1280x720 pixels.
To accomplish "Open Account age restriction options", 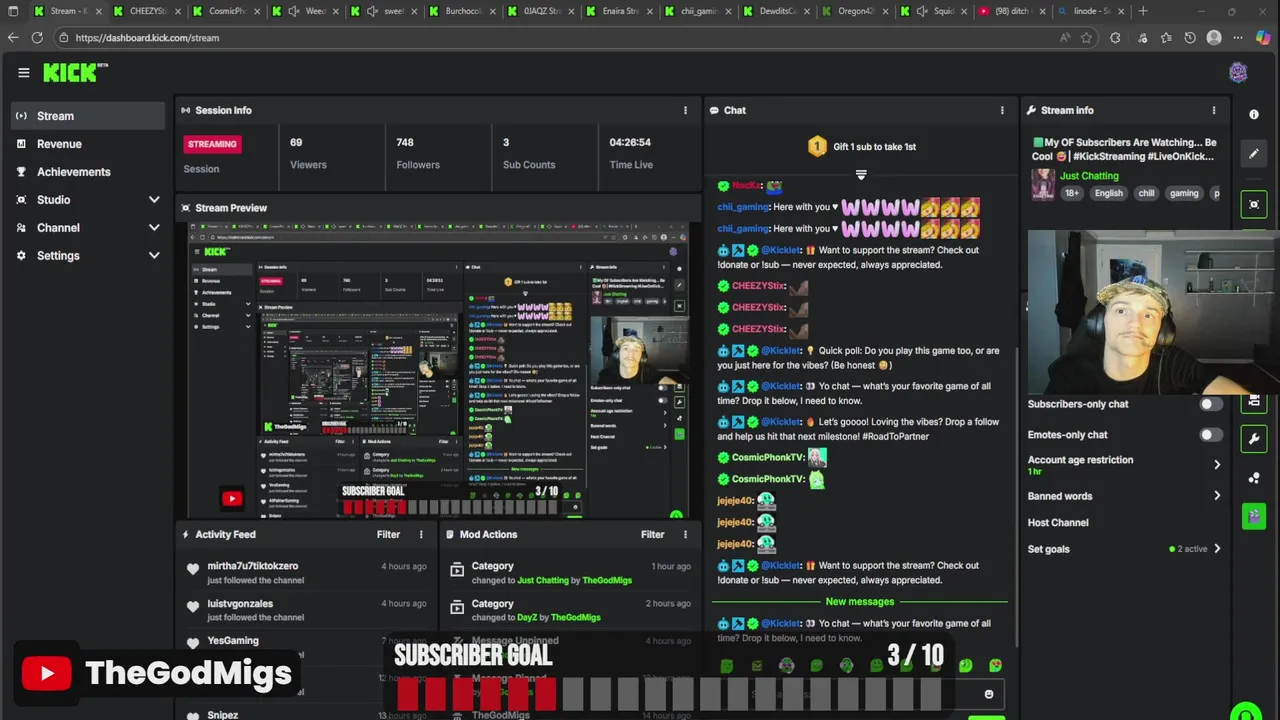I will tap(1124, 465).
